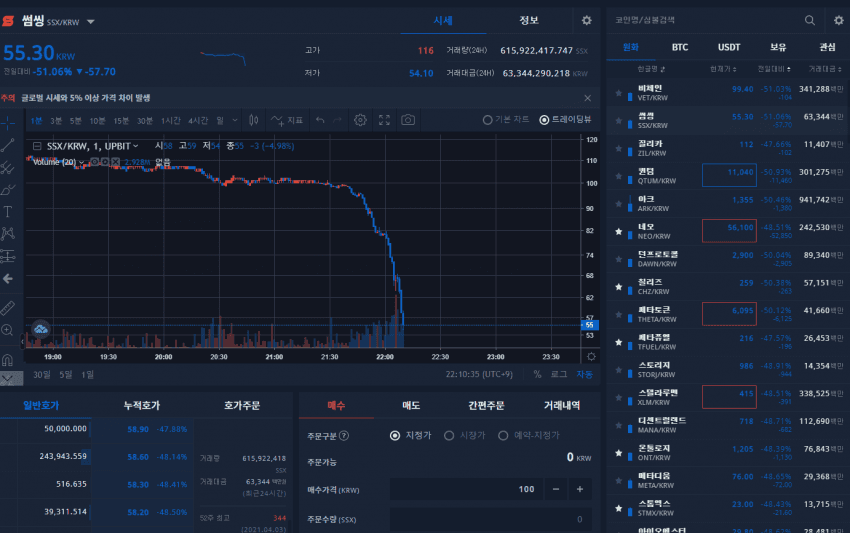Screen dimensions: 850x533
Task: Select the crosshair cursor tool
Action: [8, 123]
